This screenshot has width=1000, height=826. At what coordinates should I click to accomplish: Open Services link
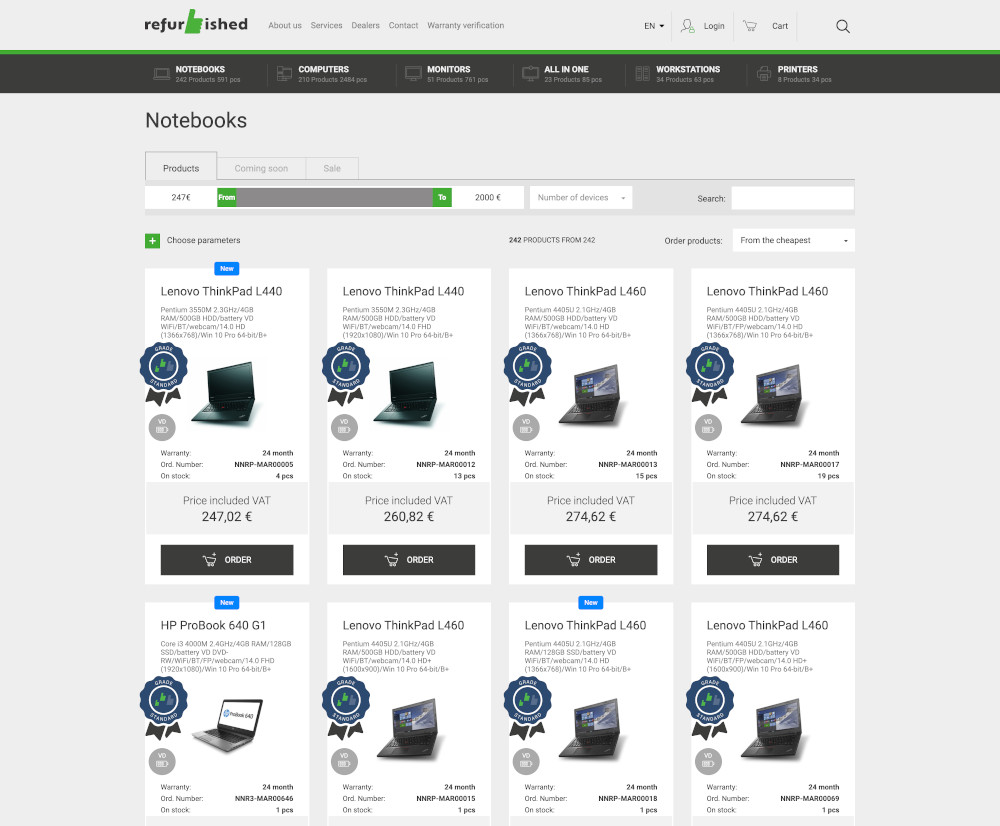[327, 26]
